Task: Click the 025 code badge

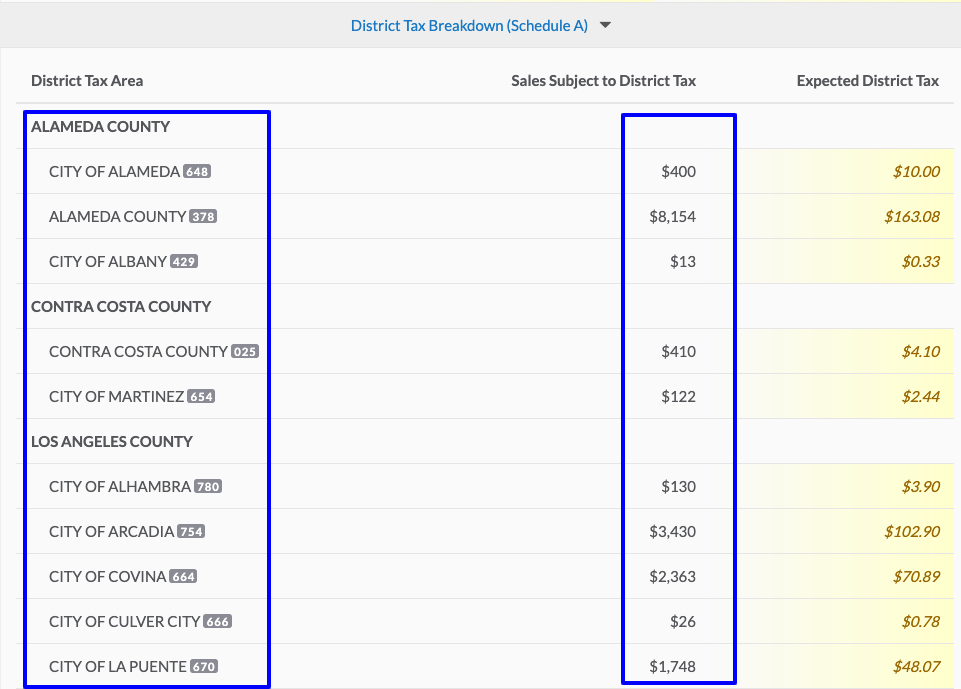Action: click(x=245, y=352)
